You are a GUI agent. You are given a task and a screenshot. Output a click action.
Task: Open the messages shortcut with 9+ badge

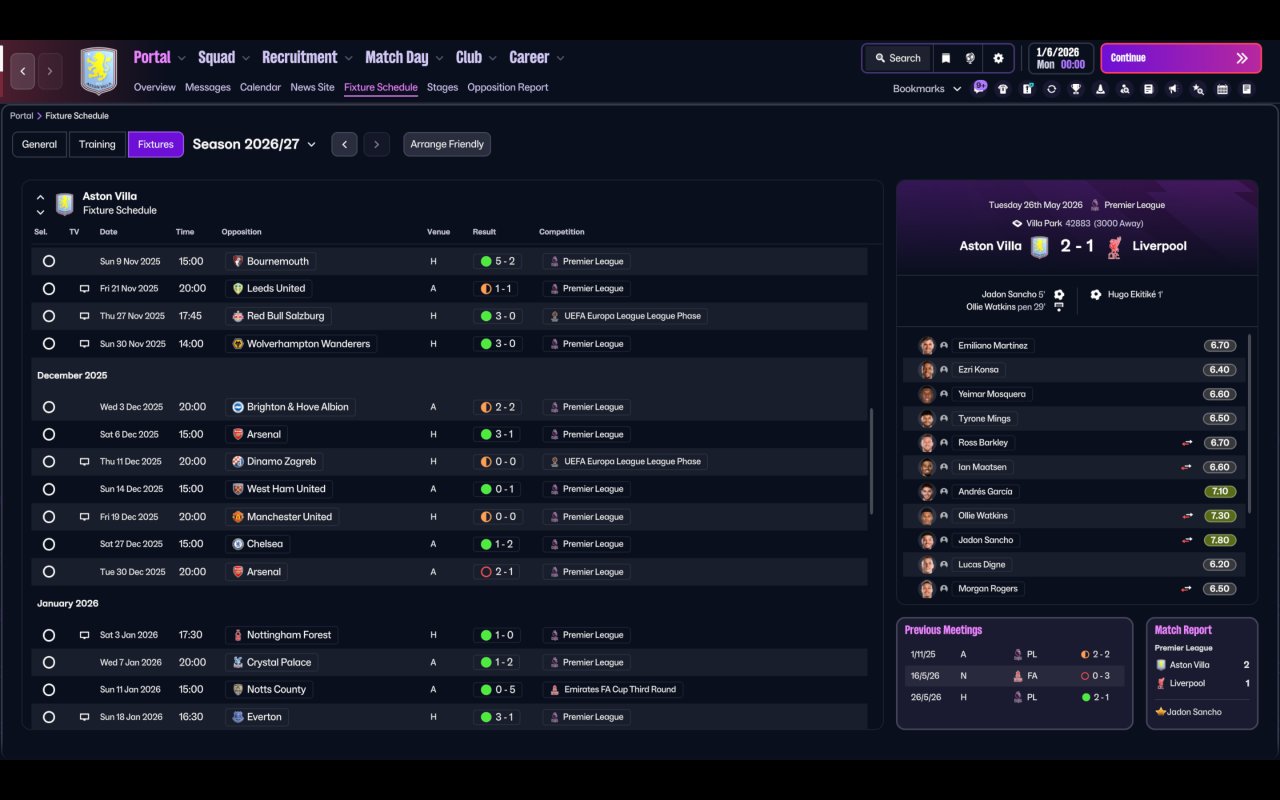pyautogui.click(x=979, y=88)
